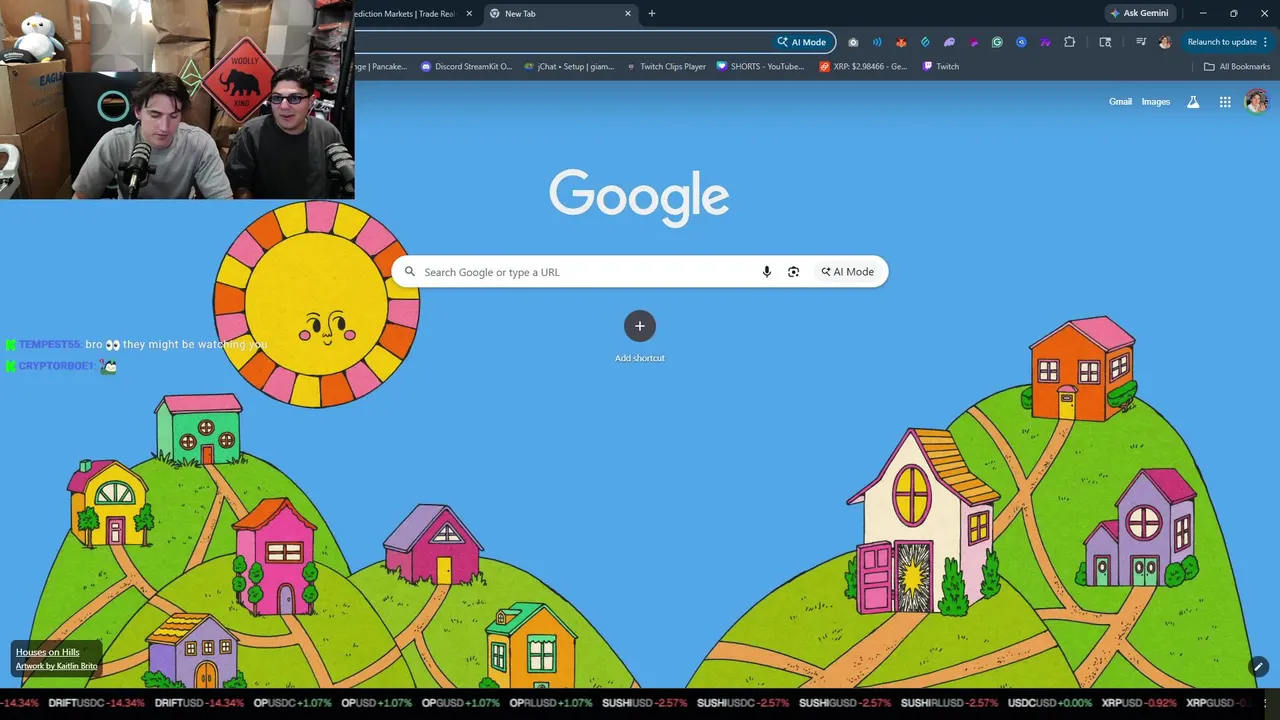Click the chat username TEMPEST55
The height and width of the screenshot is (720, 1280).
(x=50, y=345)
